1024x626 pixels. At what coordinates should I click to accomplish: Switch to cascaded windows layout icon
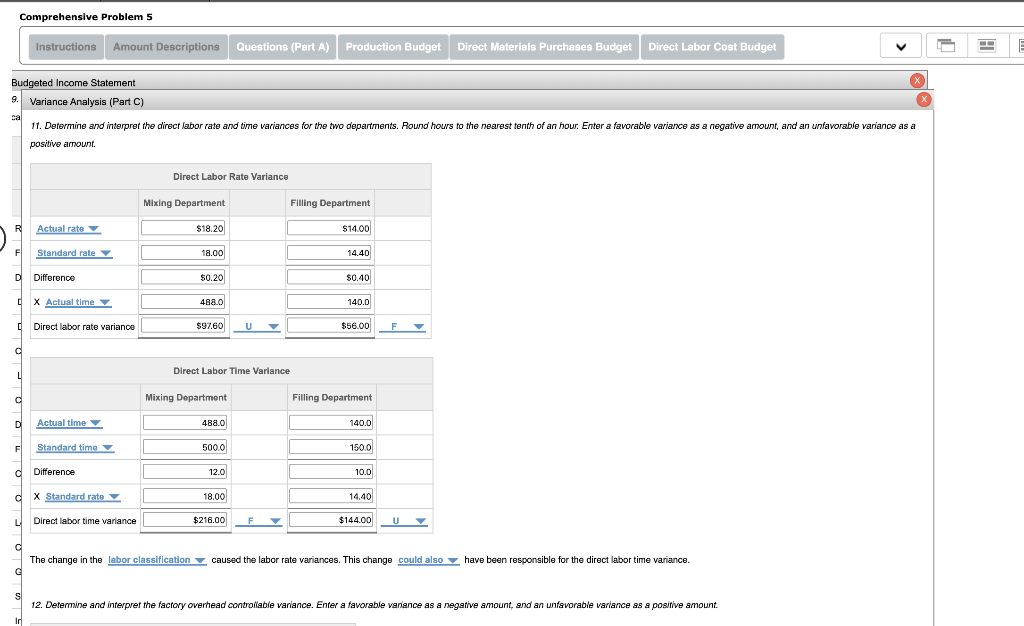(946, 46)
